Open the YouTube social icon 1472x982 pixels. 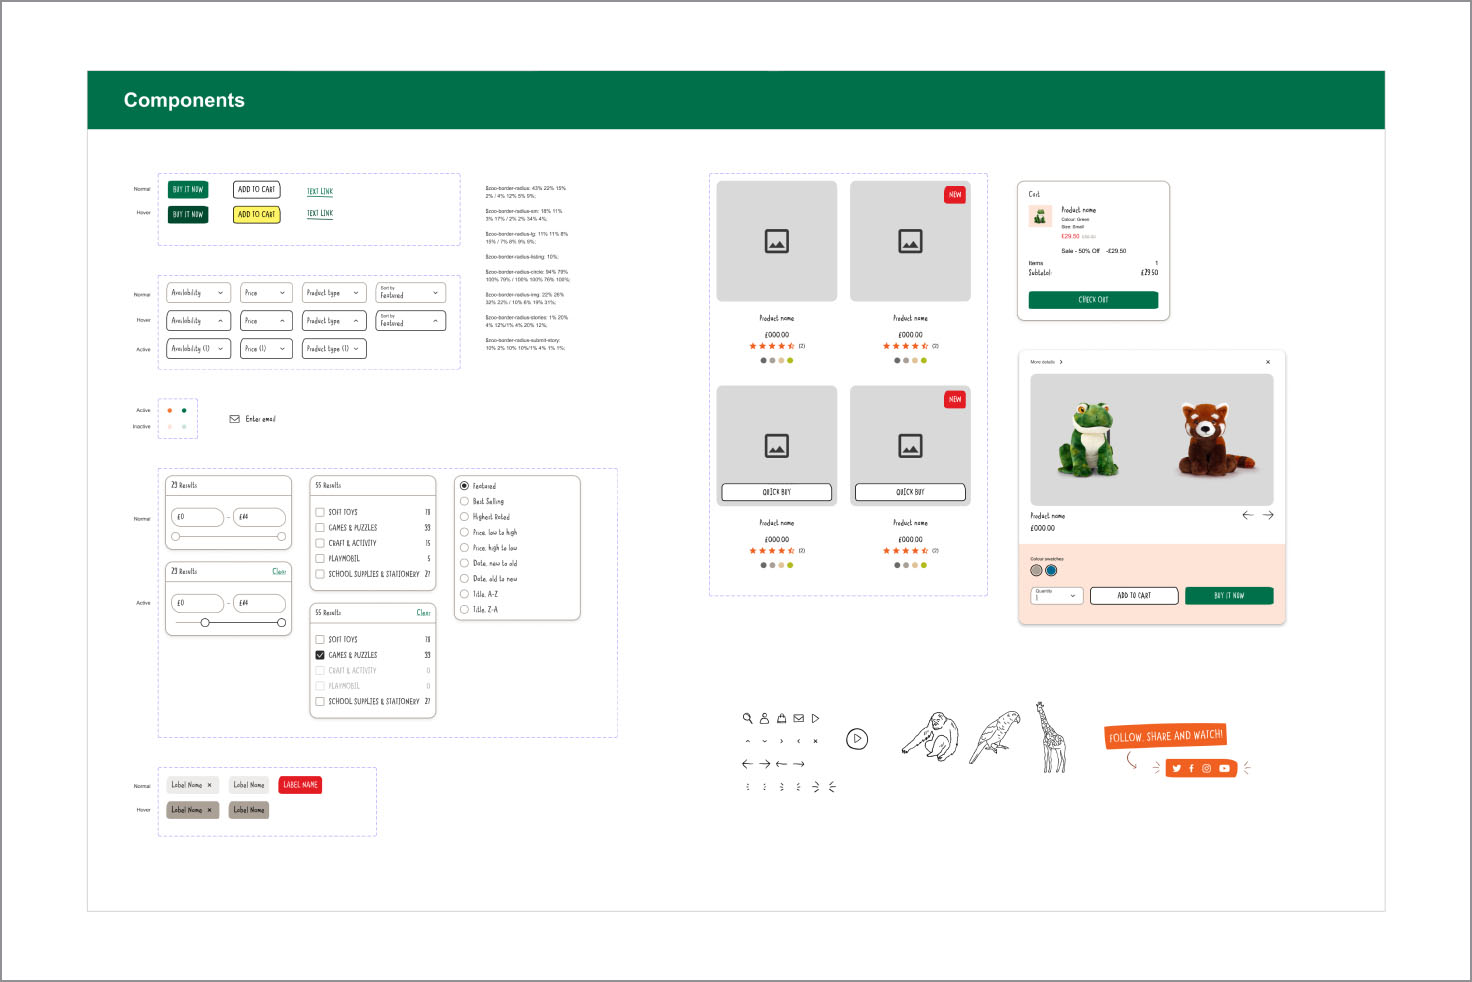coord(1224,768)
